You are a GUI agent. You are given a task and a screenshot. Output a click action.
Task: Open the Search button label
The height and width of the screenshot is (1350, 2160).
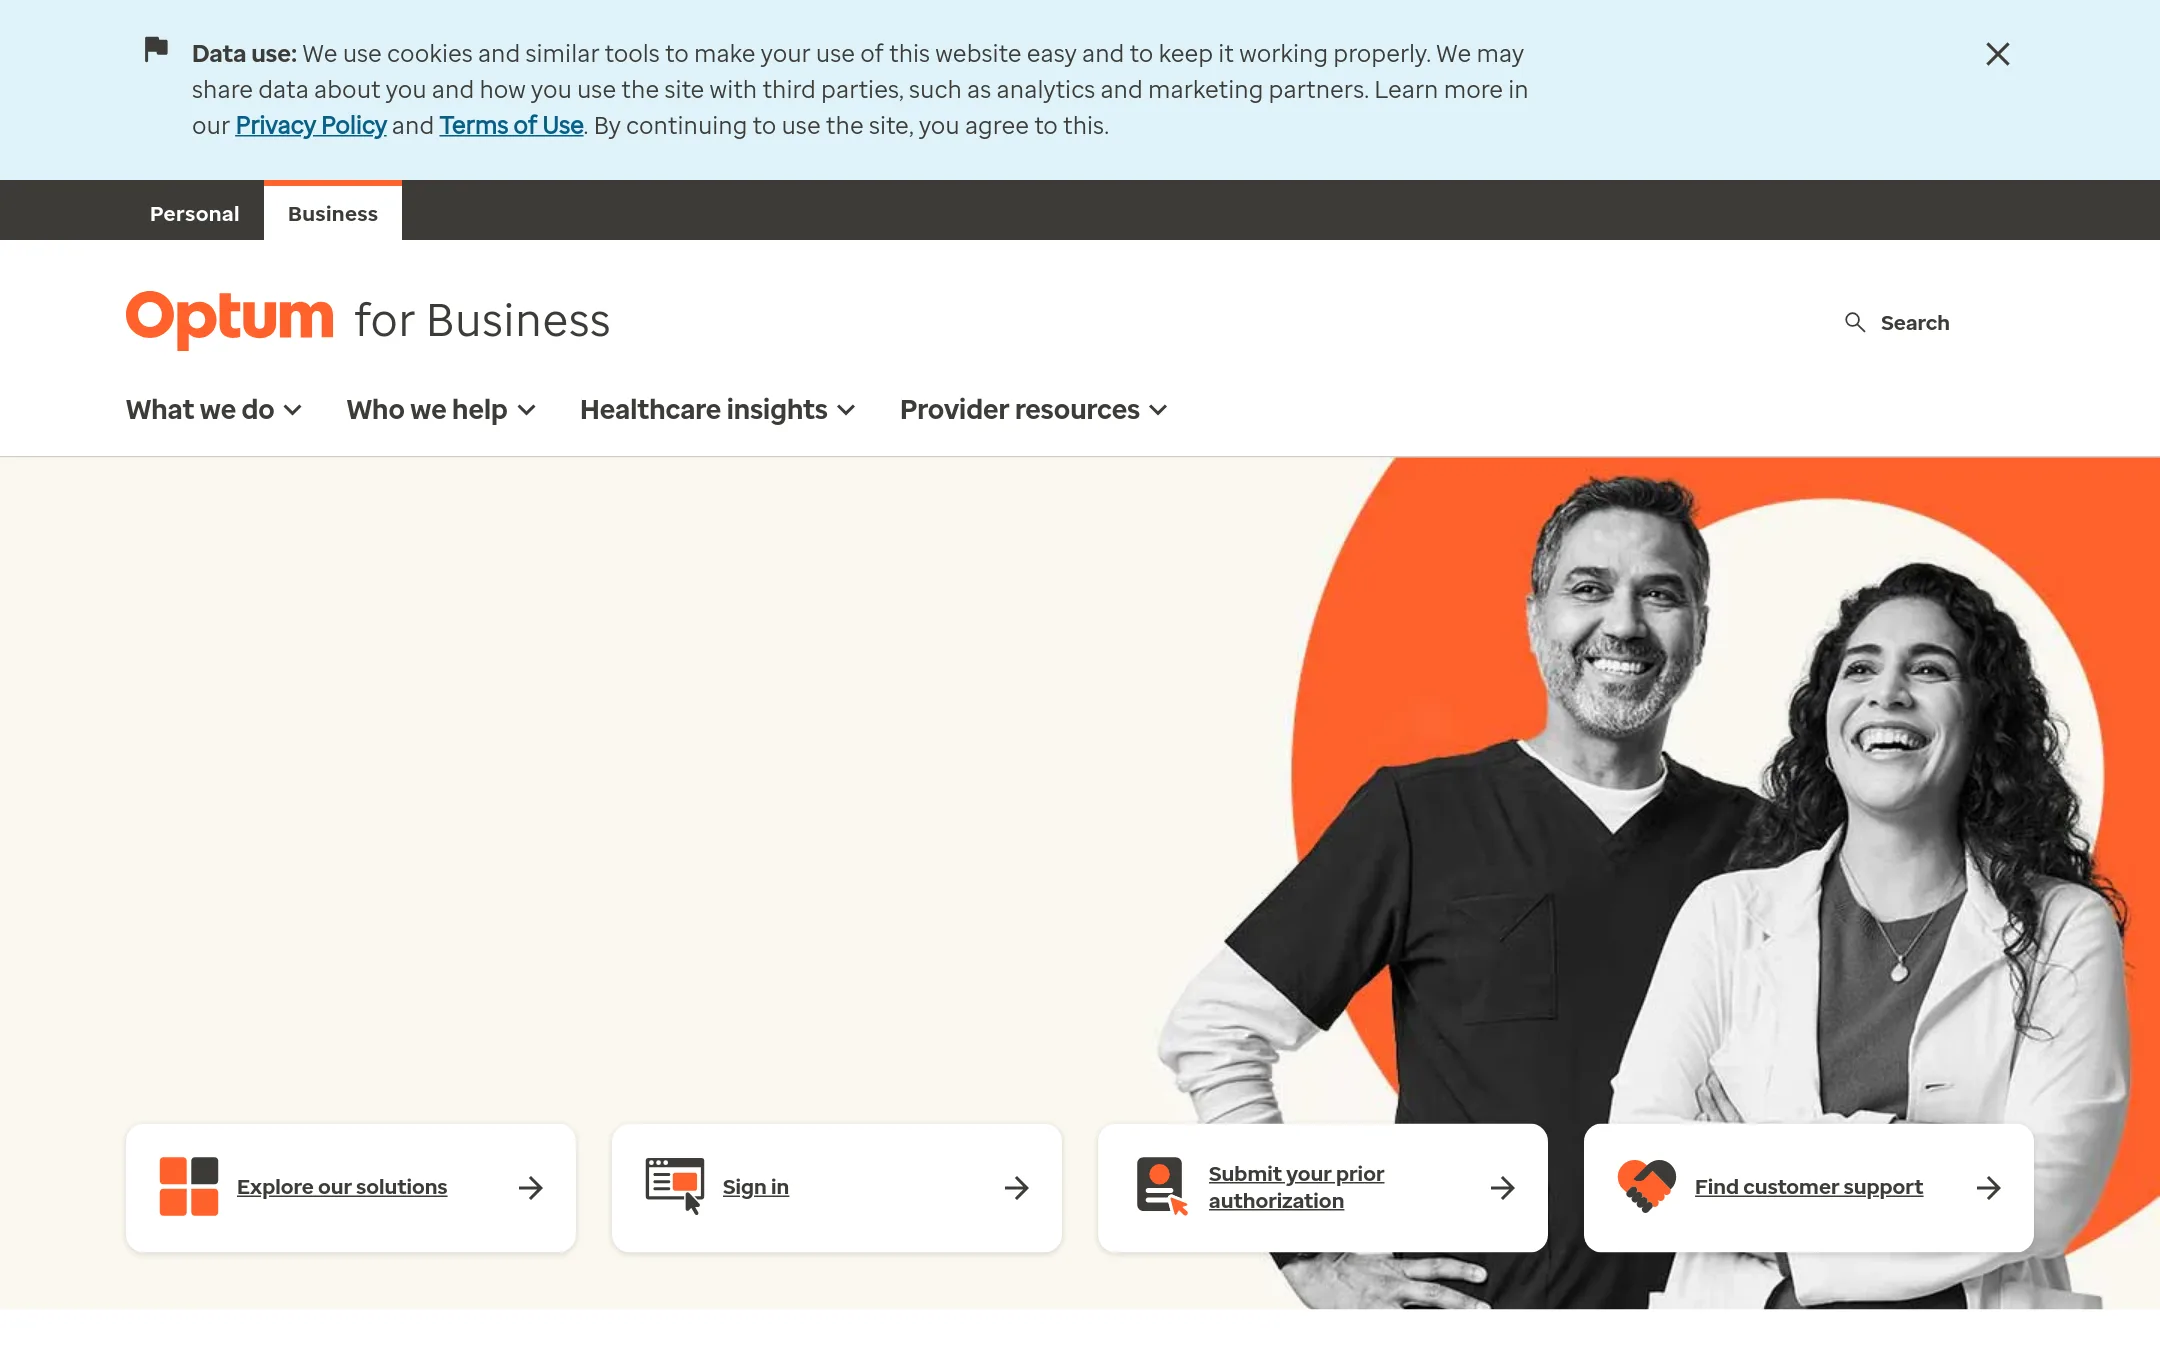[1914, 323]
